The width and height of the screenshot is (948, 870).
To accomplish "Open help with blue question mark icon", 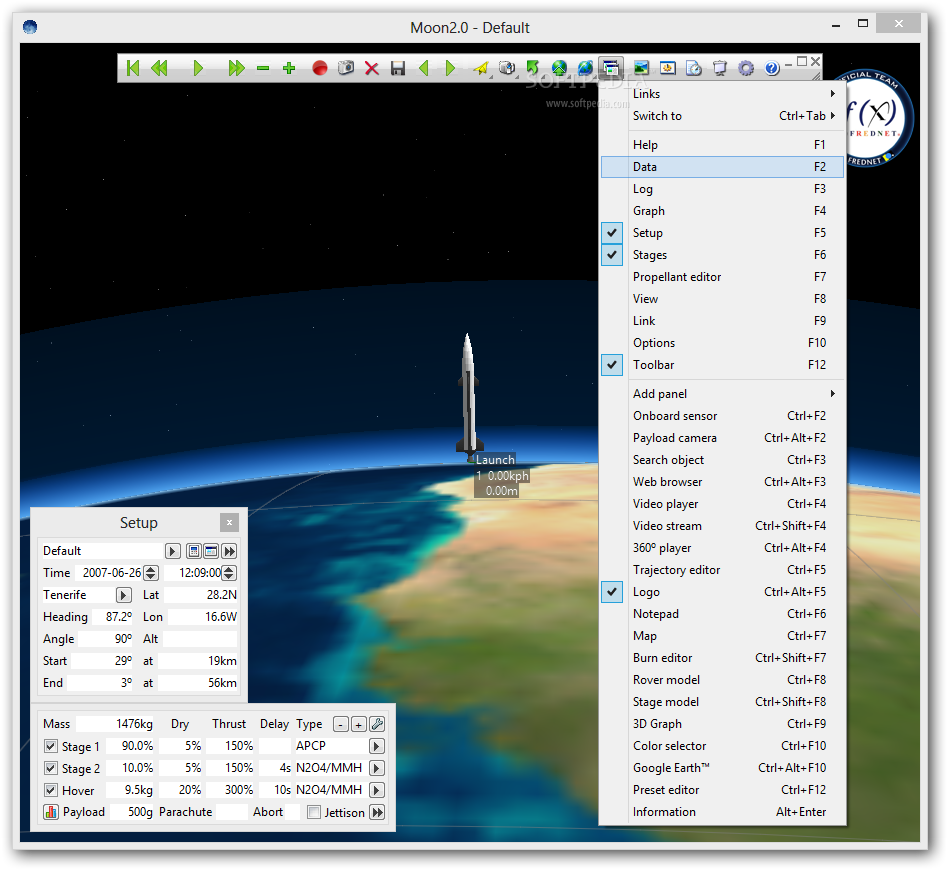I will [x=772, y=68].
